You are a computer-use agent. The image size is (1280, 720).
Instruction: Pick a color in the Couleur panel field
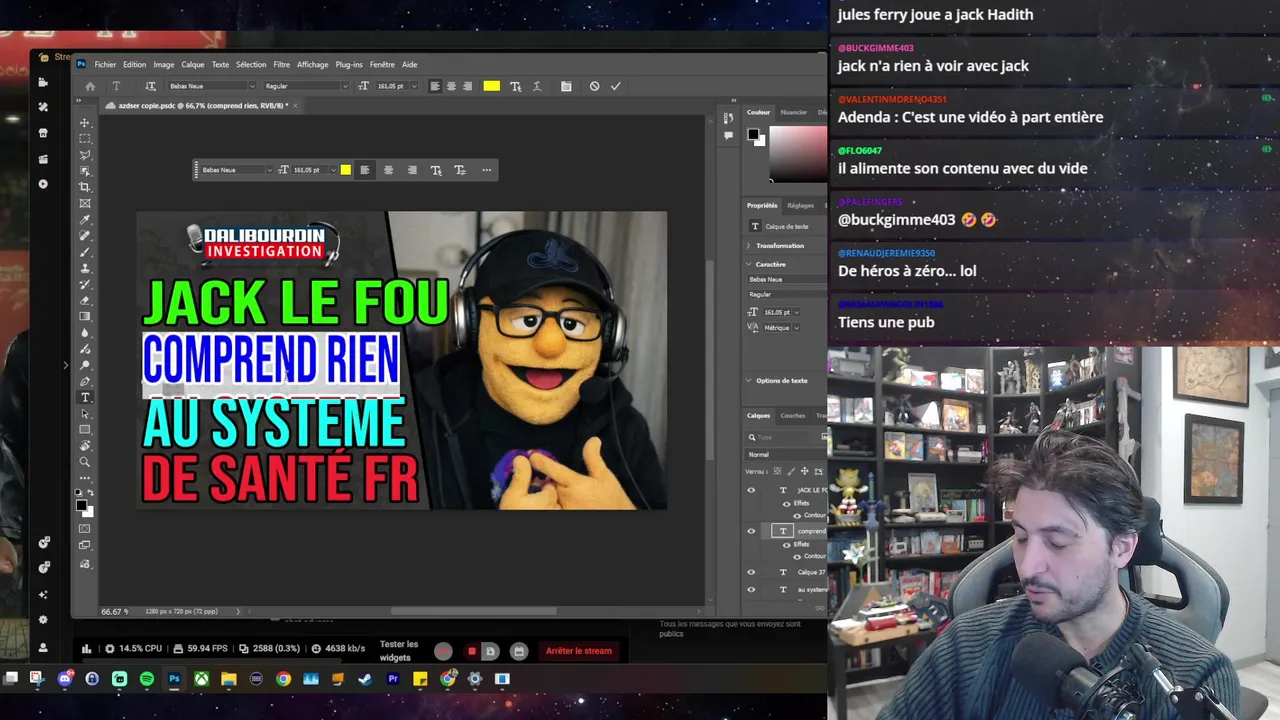click(x=797, y=152)
